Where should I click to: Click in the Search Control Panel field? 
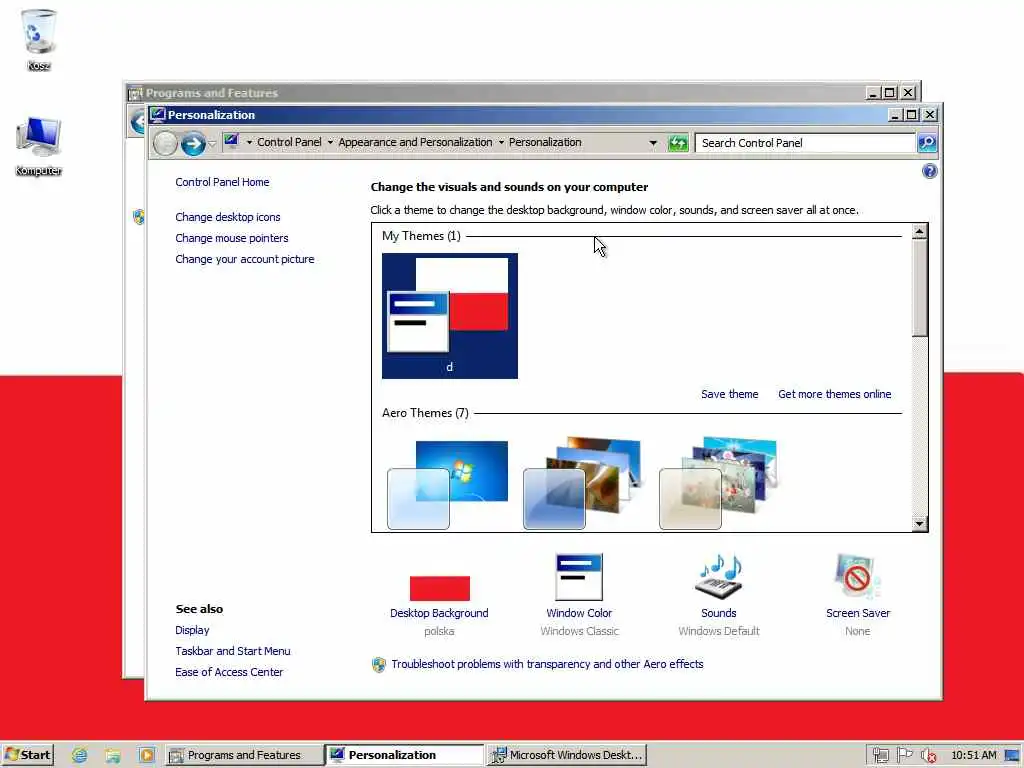[x=805, y=143]
